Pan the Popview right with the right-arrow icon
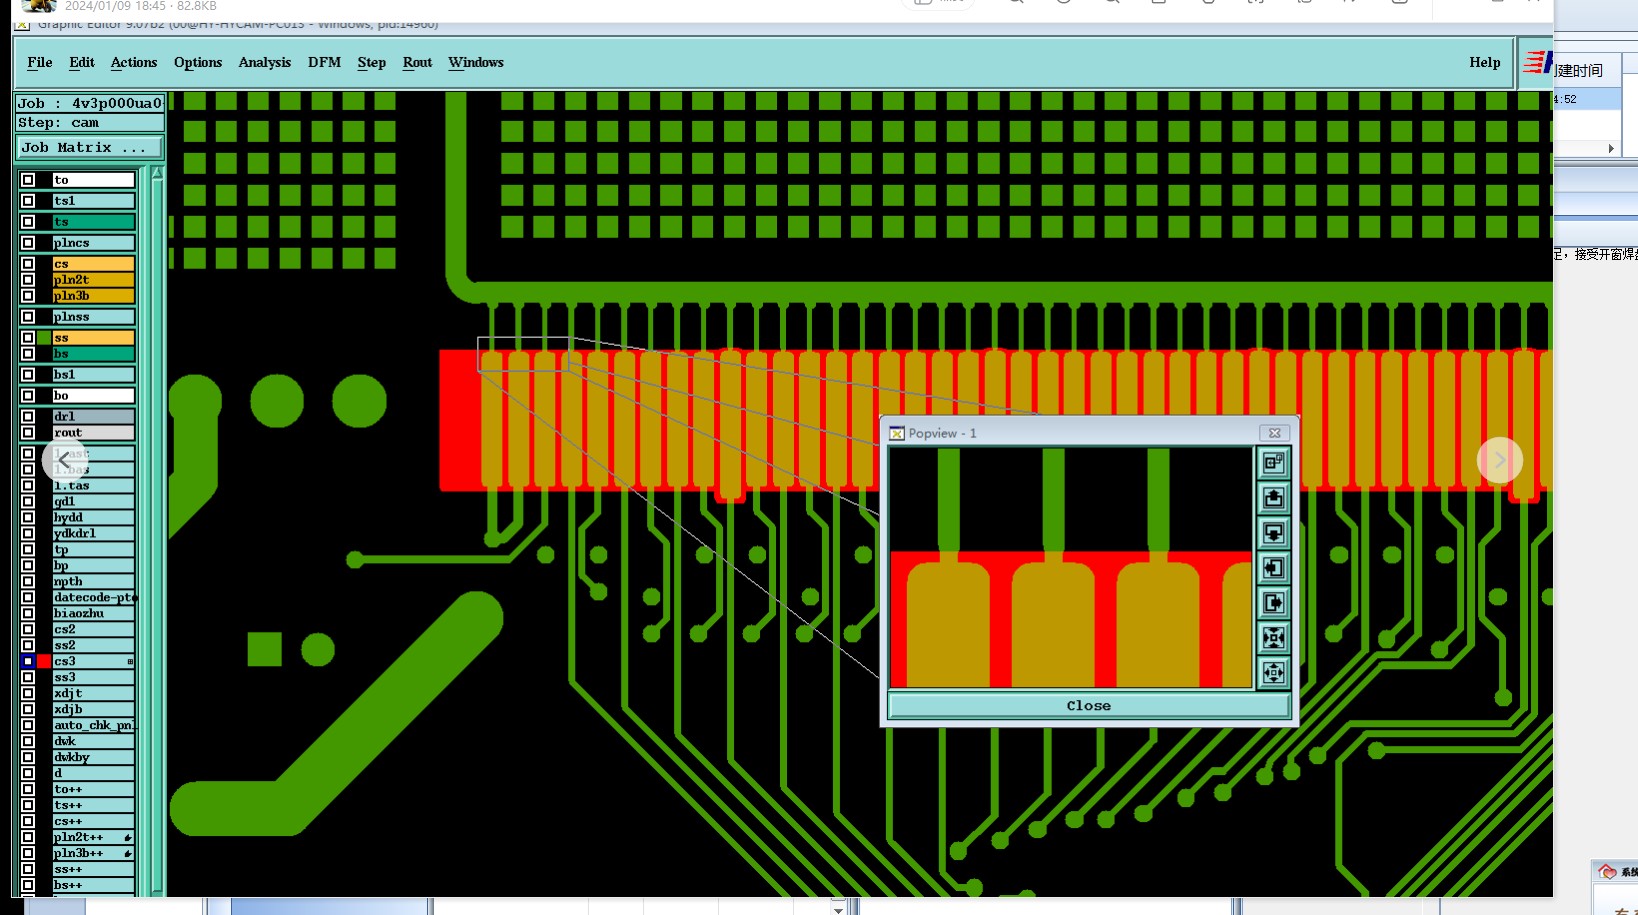 pyautogui.click(x=1273, y=603)
